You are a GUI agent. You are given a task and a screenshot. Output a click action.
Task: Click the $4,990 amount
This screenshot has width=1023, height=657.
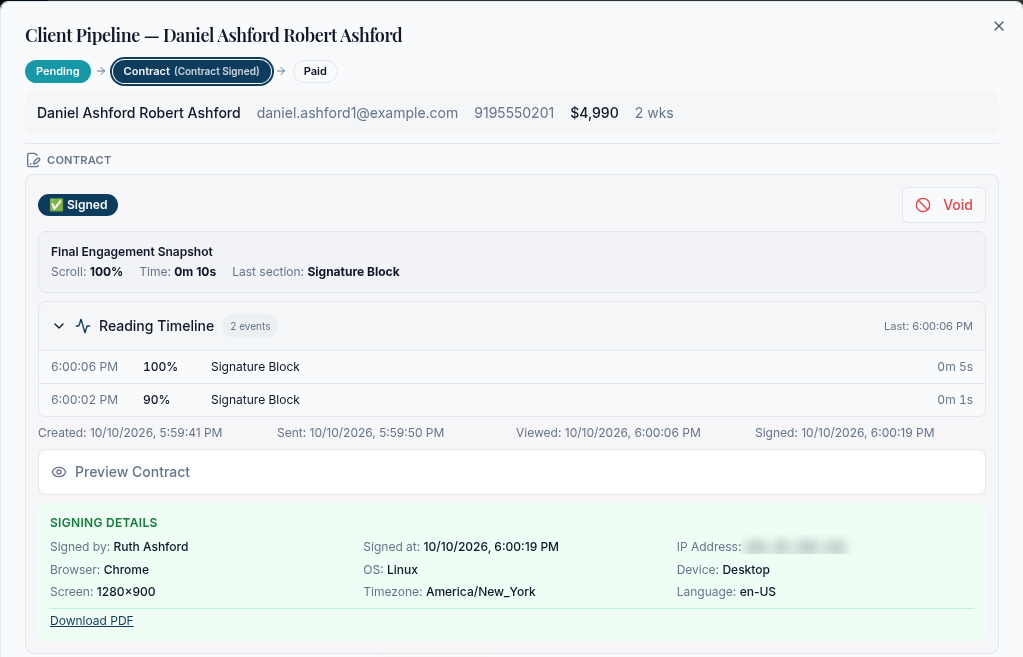tap(594, 113)
